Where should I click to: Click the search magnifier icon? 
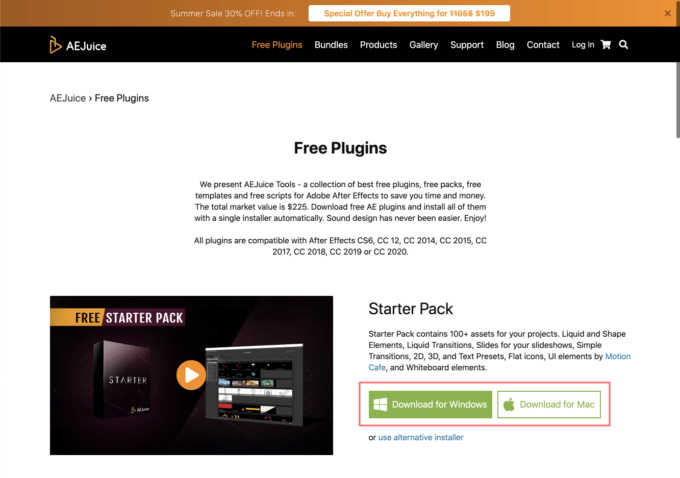[x=623, y=45]
